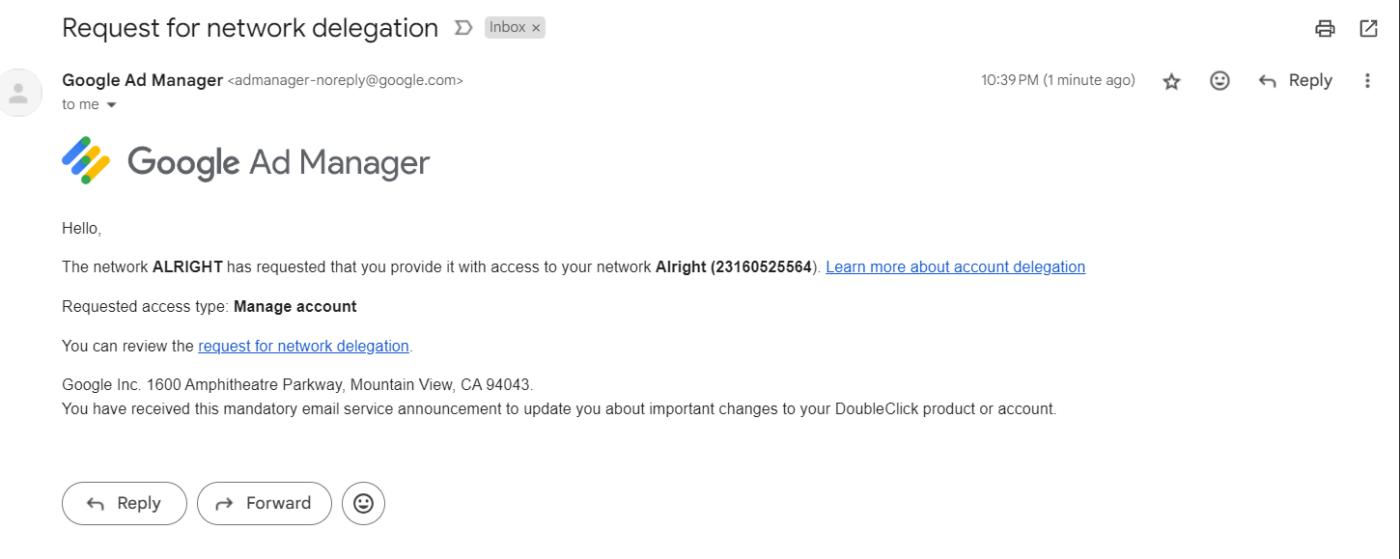Click the sender name Google Ad Manager
The image size is (1400, 559).
[x=142, y=80]
